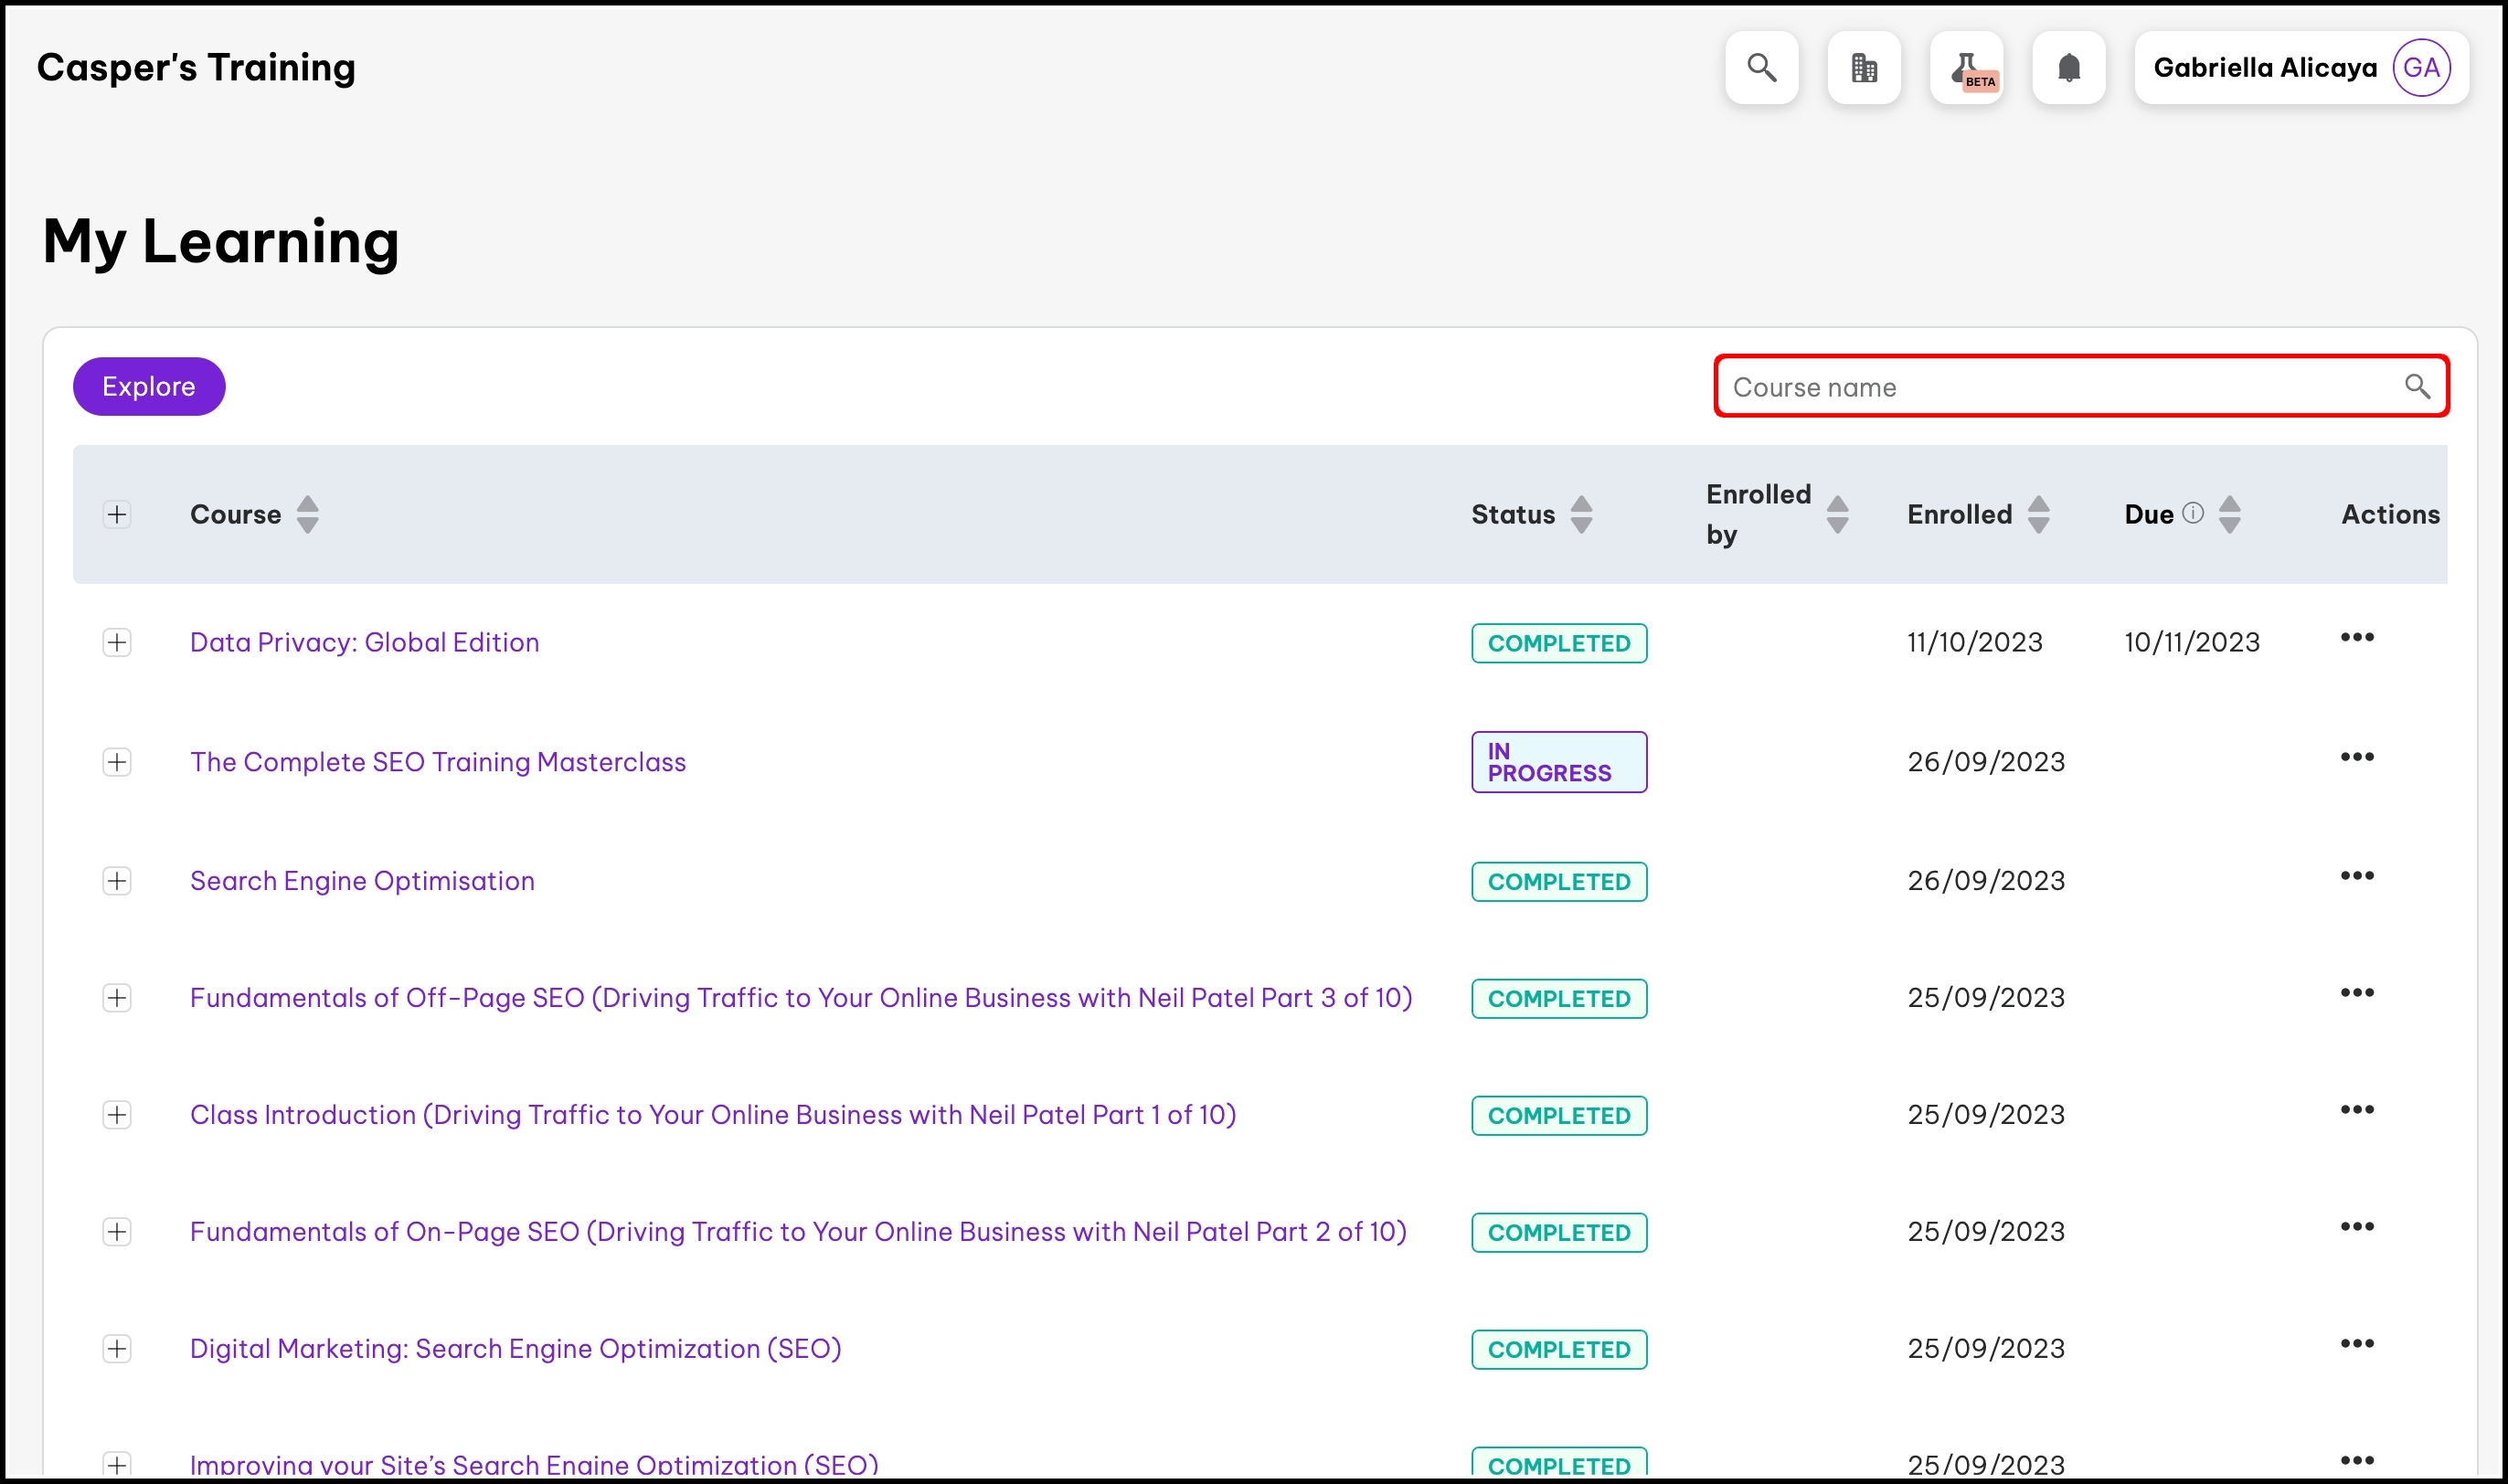Sort by Enrolled by column
The width and height of the screenshot is (2508, 1484).
(x=1836, y=514)
